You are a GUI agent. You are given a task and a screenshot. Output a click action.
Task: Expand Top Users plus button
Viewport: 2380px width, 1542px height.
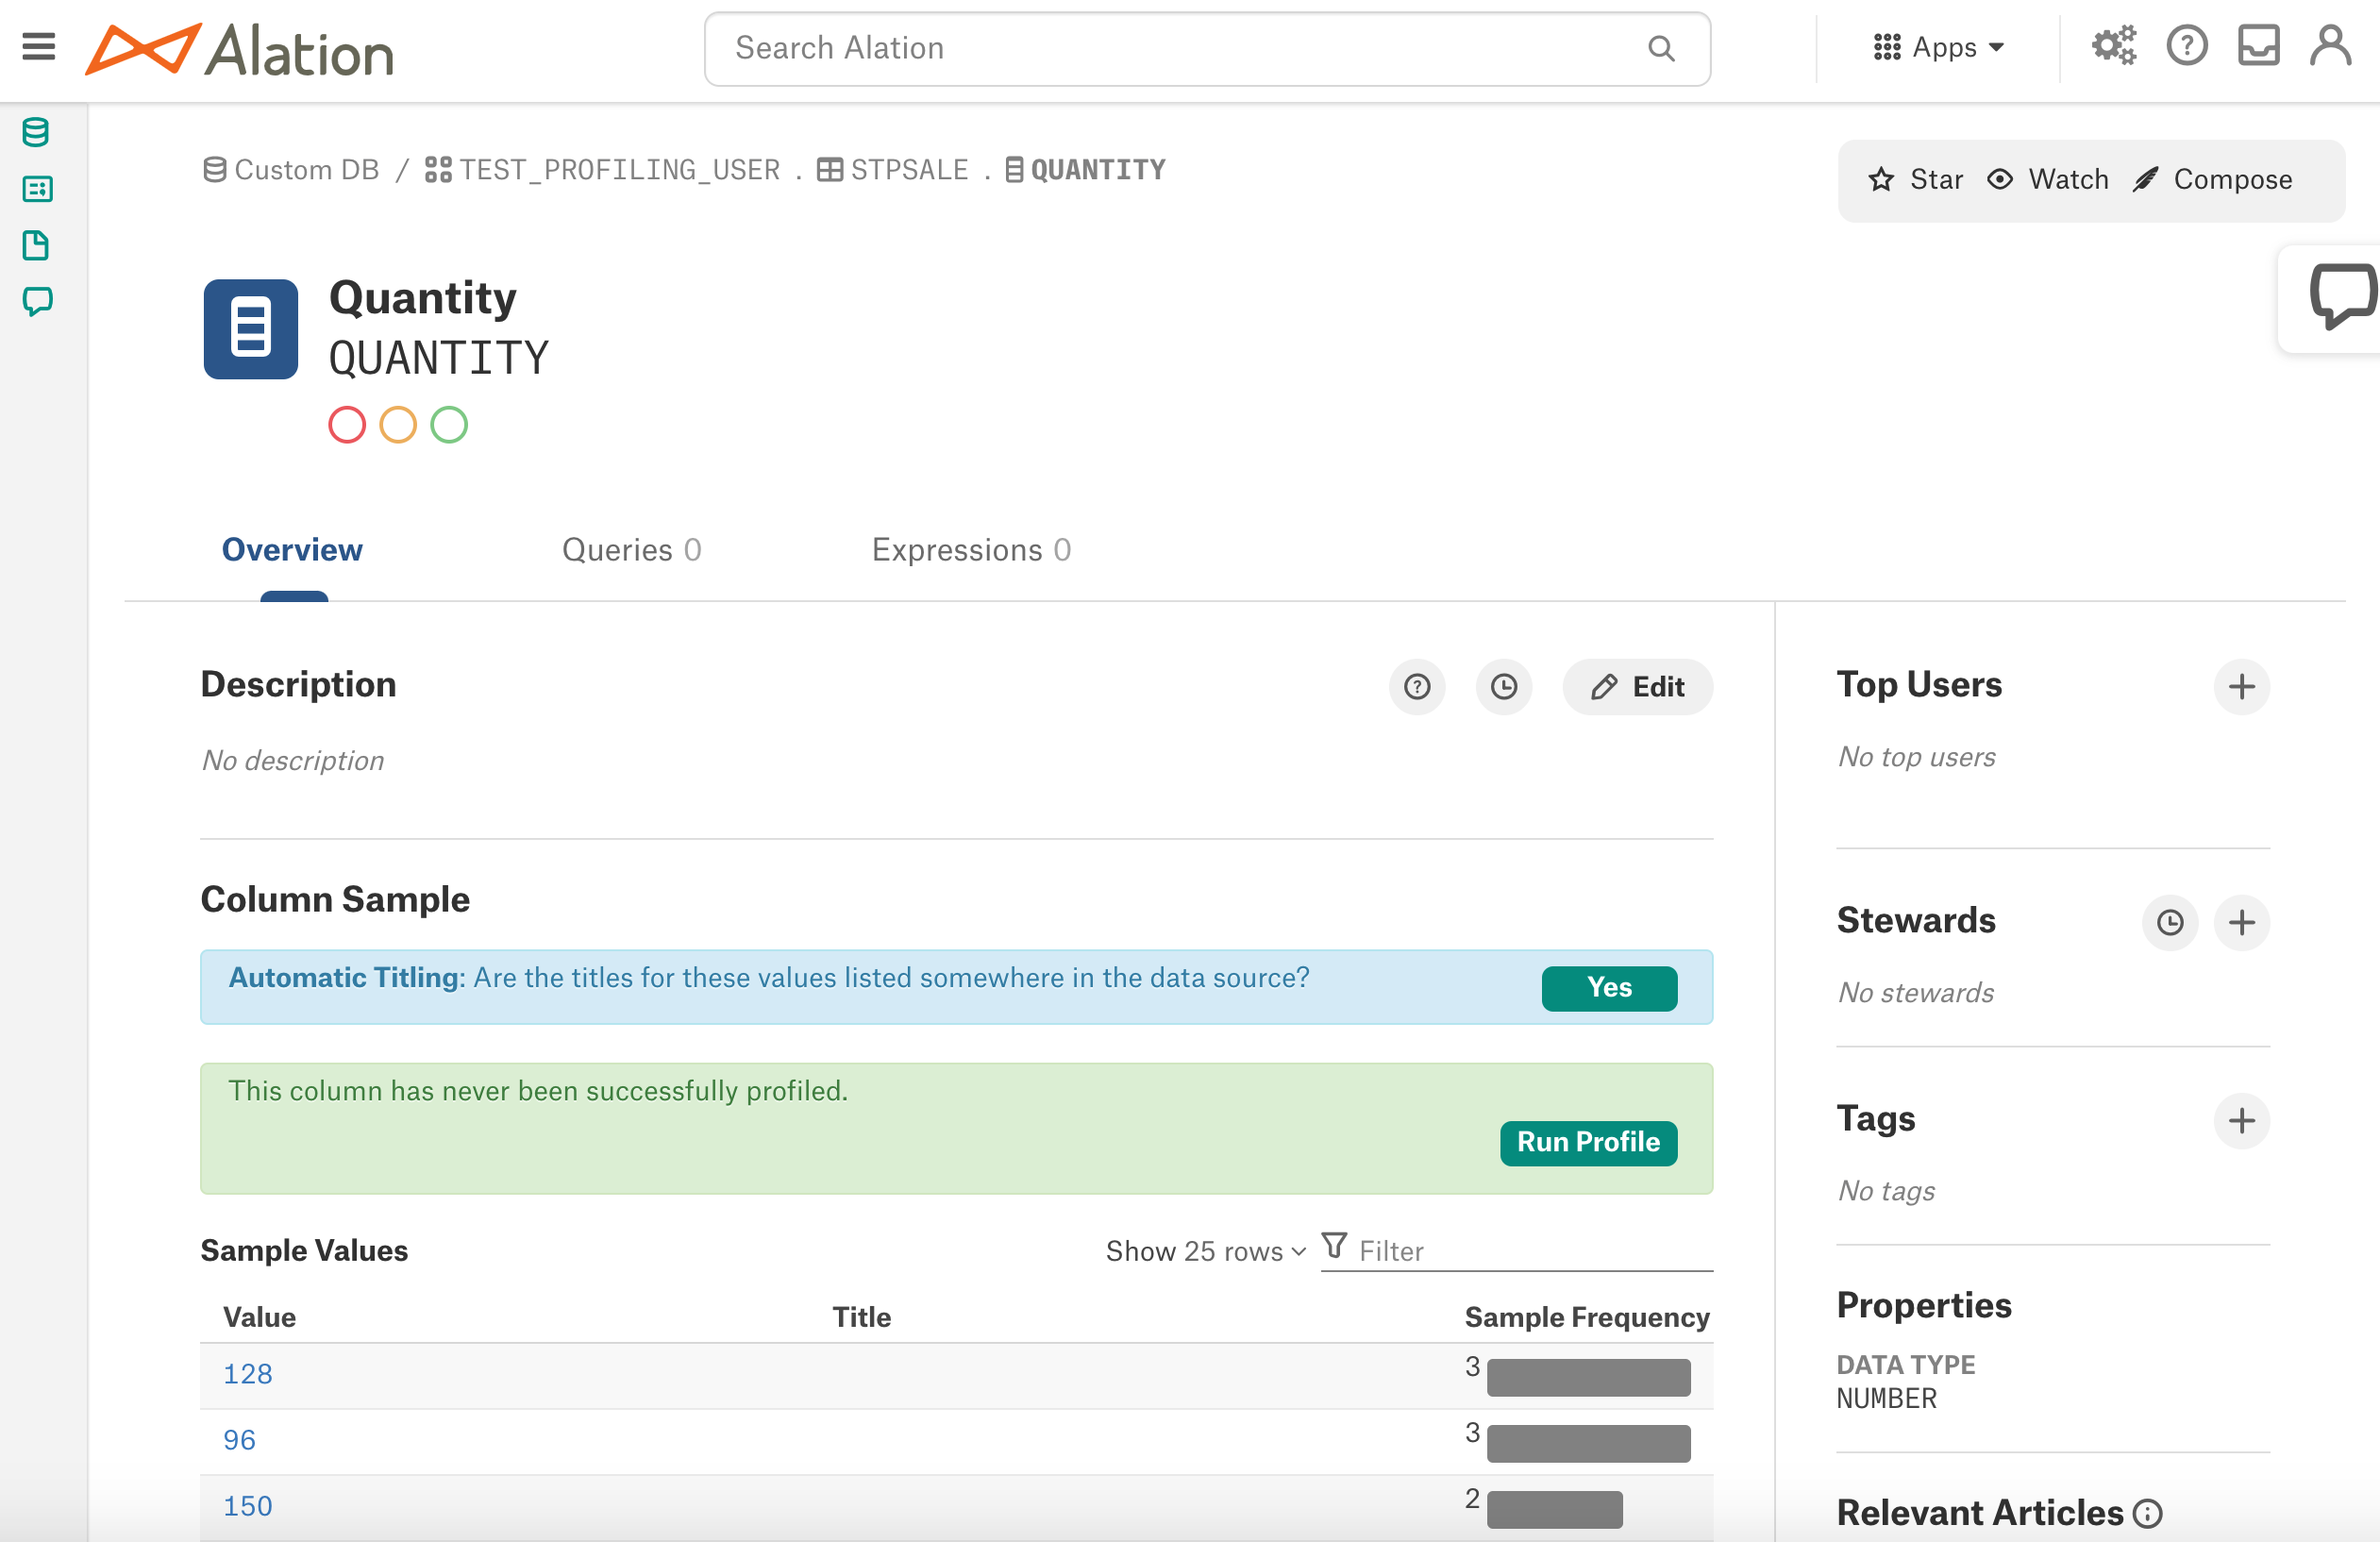pyautogui.click(x=2239, y=685)
